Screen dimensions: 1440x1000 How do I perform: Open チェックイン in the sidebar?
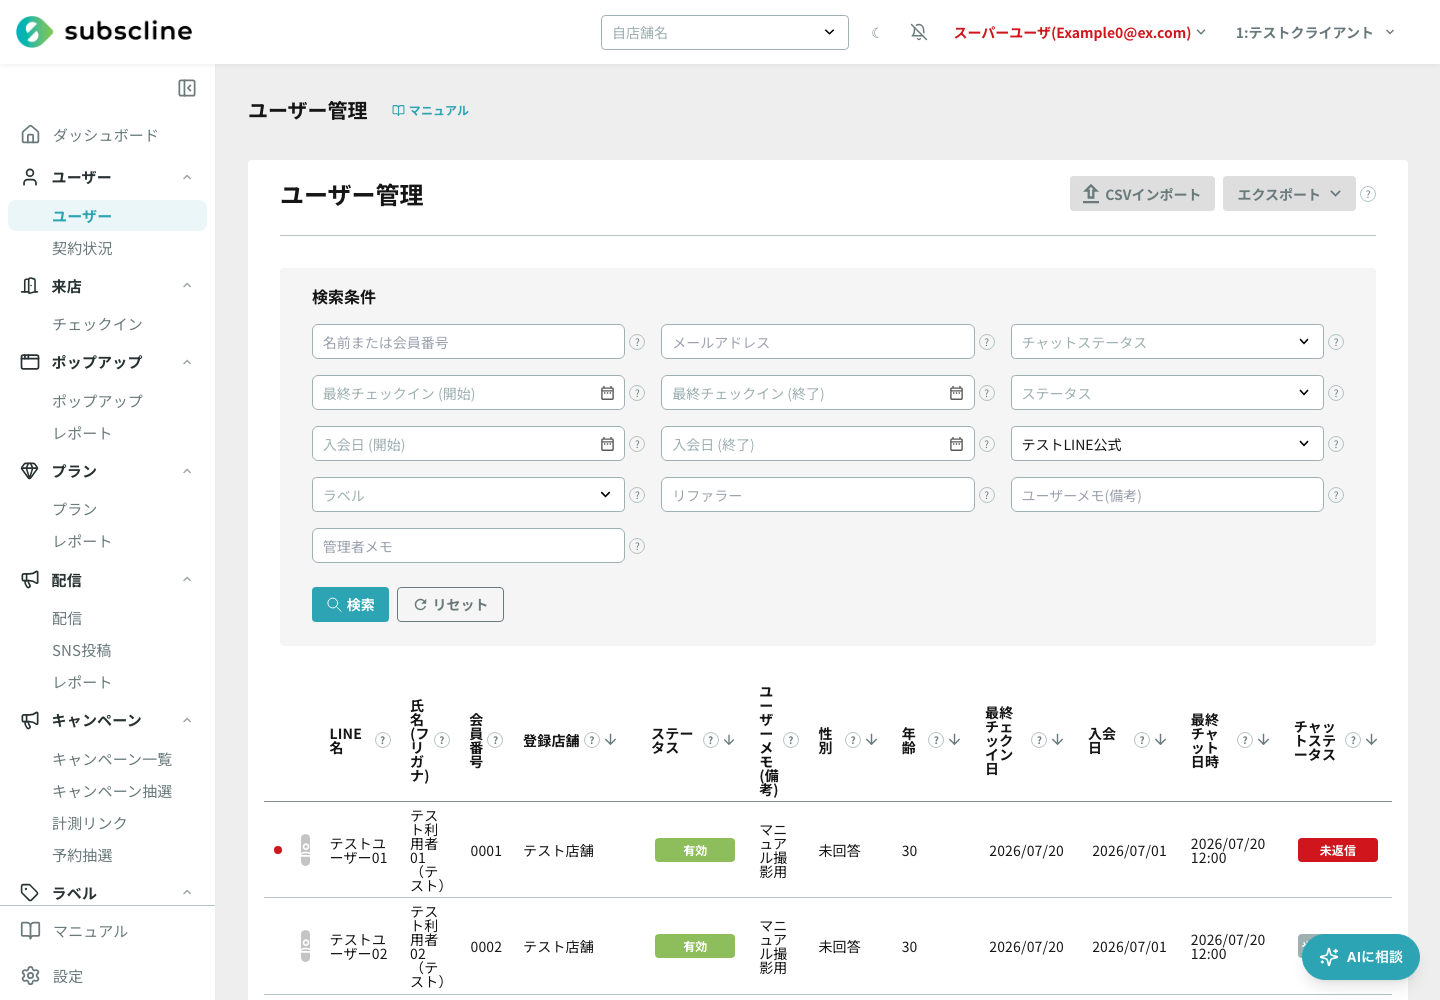(97, 324)
